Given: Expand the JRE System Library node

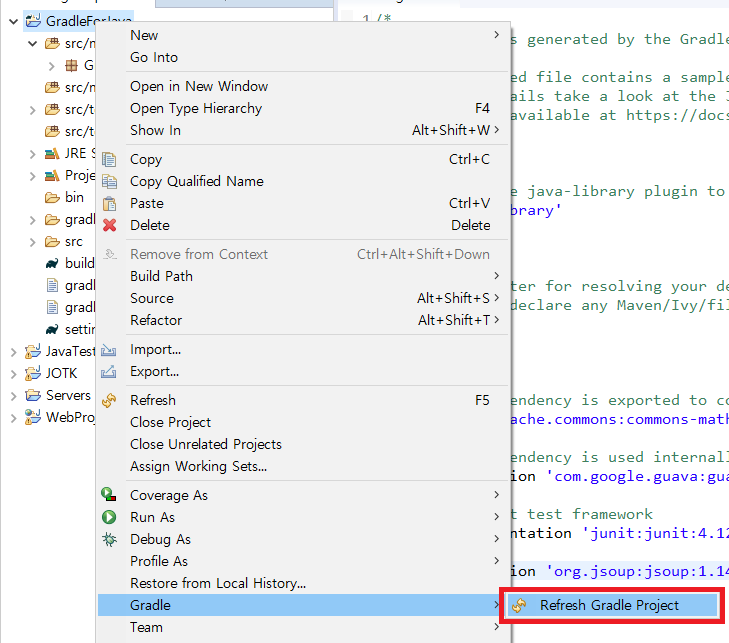Looking at the screenshot, I should 33,154.
